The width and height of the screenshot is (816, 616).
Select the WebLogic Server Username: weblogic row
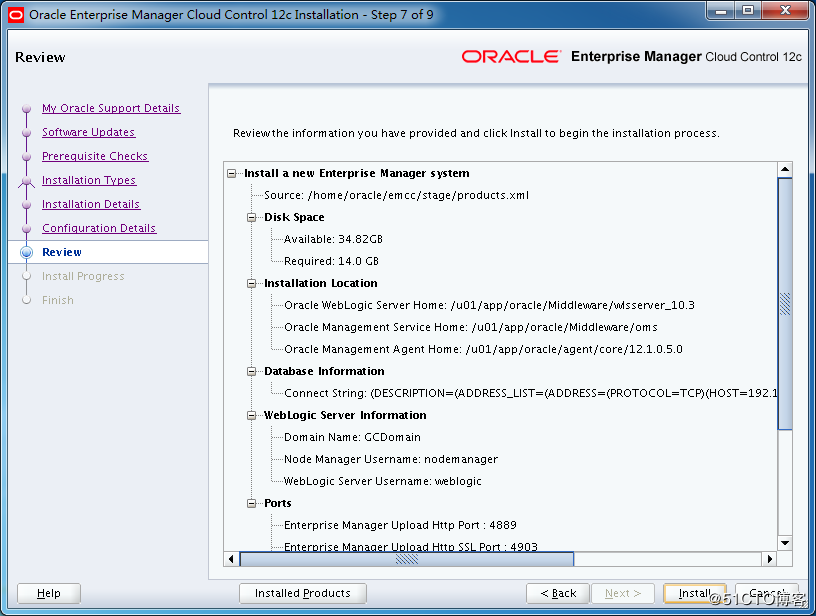(x=382, y=481)
